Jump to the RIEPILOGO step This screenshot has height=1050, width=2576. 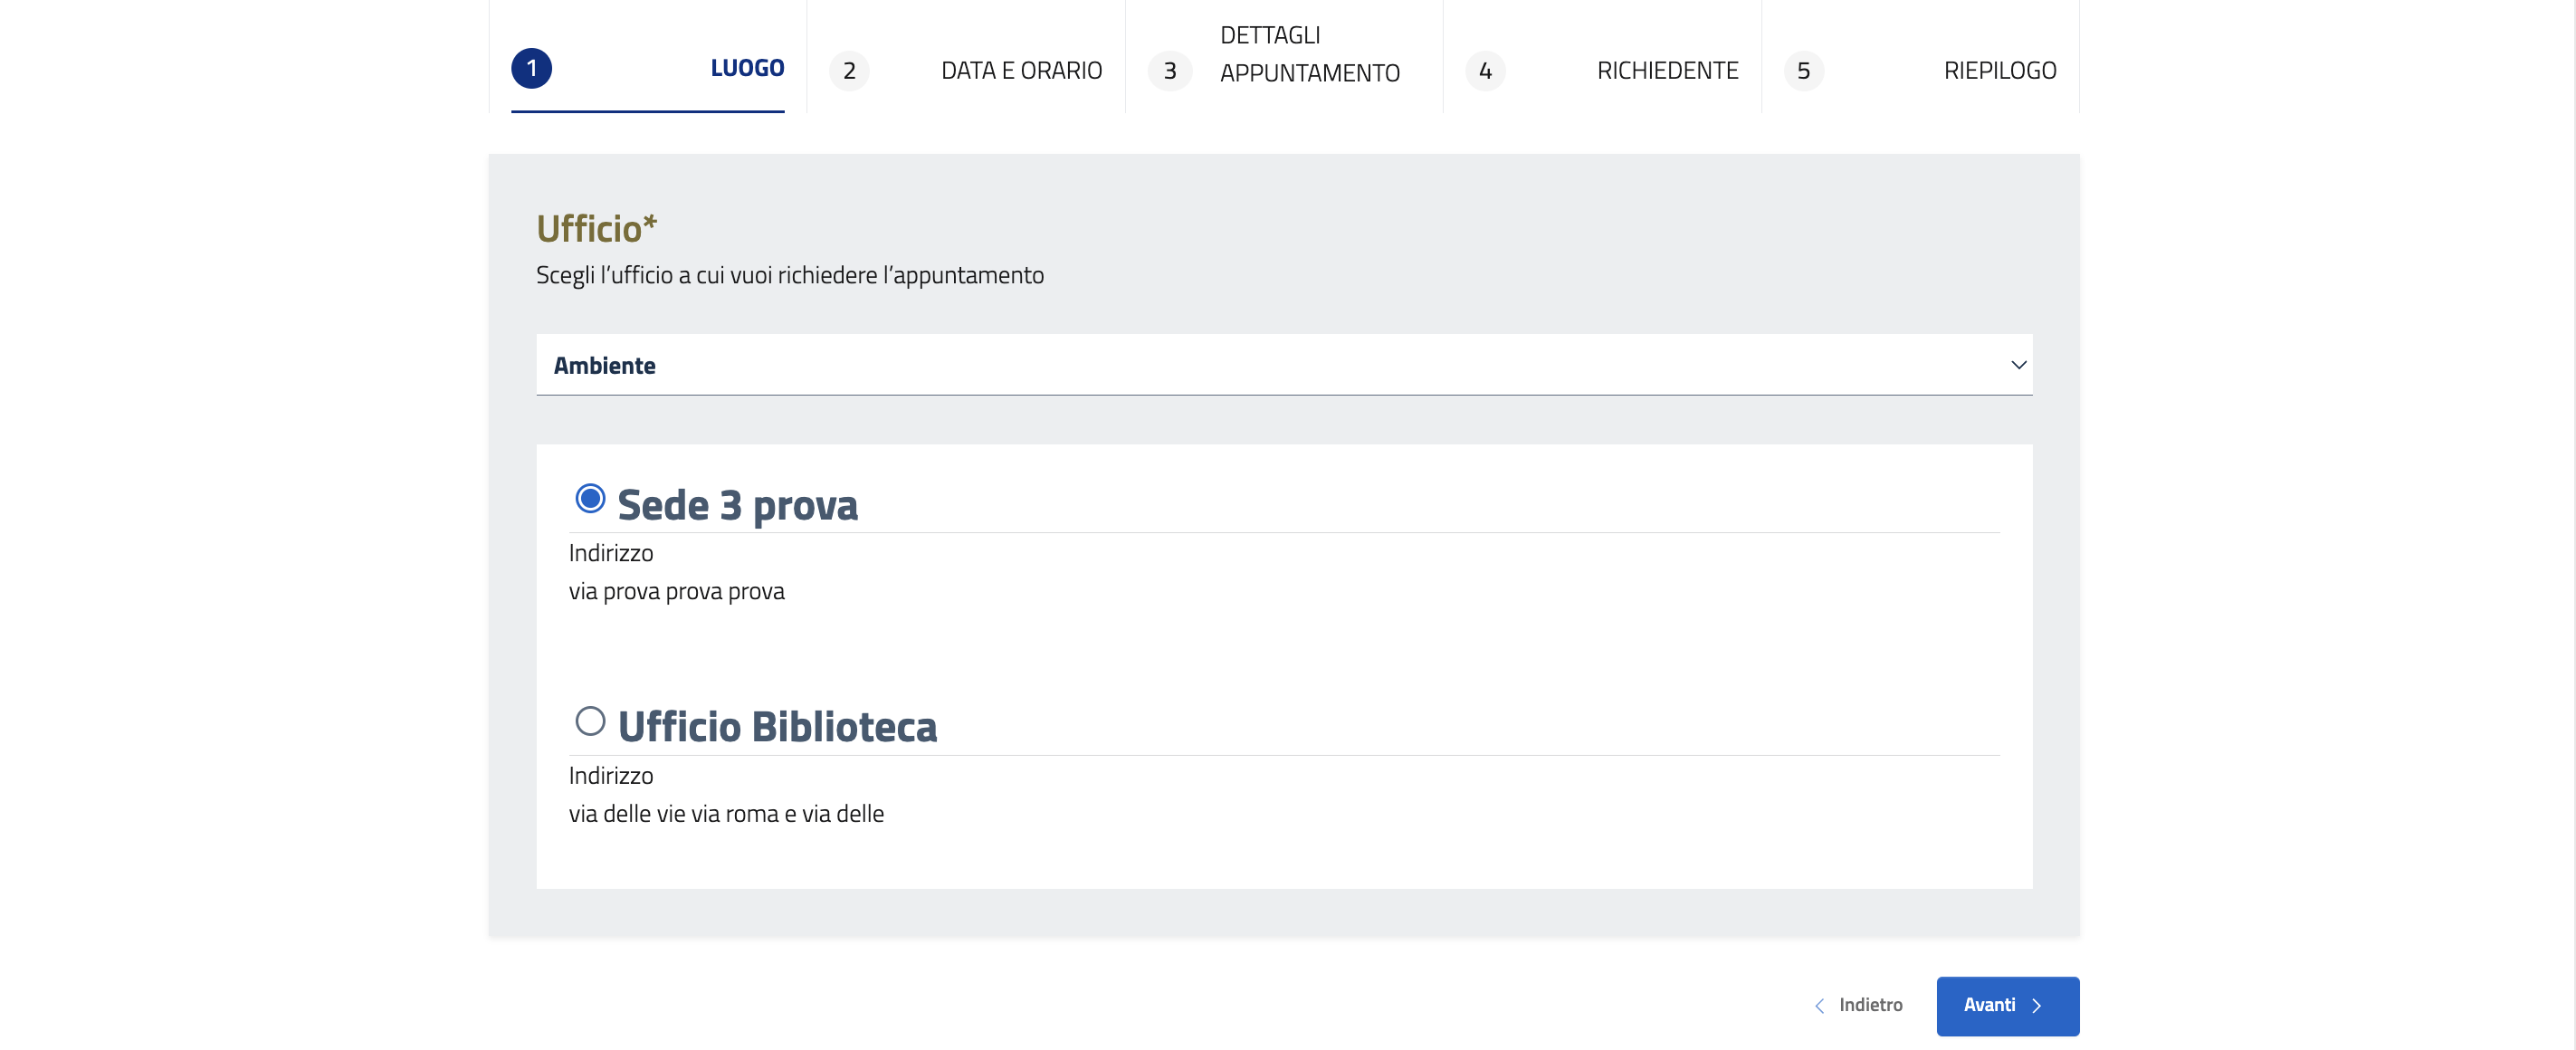1999,71
